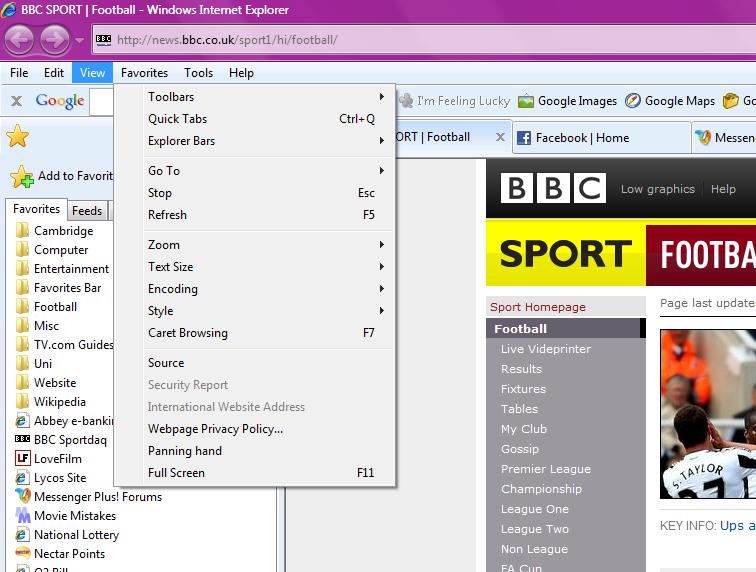756x572 pixels.
Task: Open the Cambridge favorites folder
Action: click(x=63, y=231)
